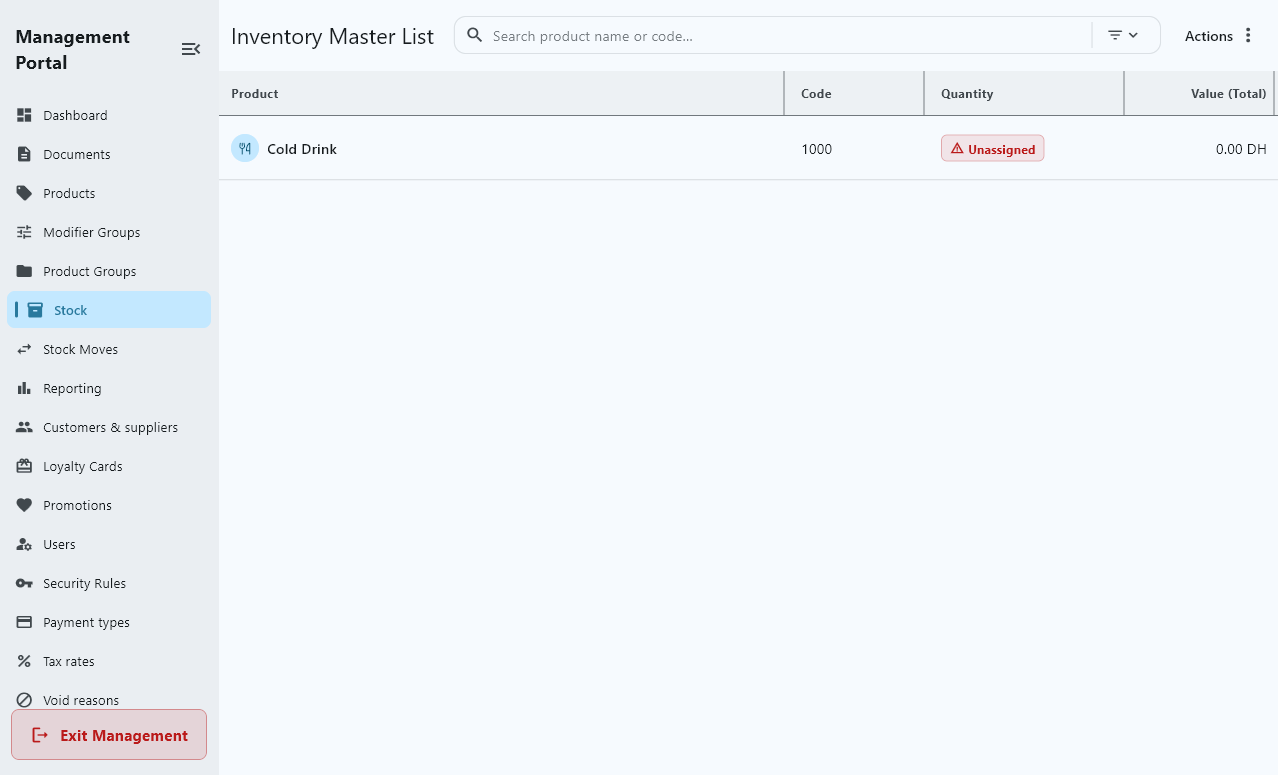Click the Unassigned warning triangle icon
The image size is (1278, 775).
(957, 148)
